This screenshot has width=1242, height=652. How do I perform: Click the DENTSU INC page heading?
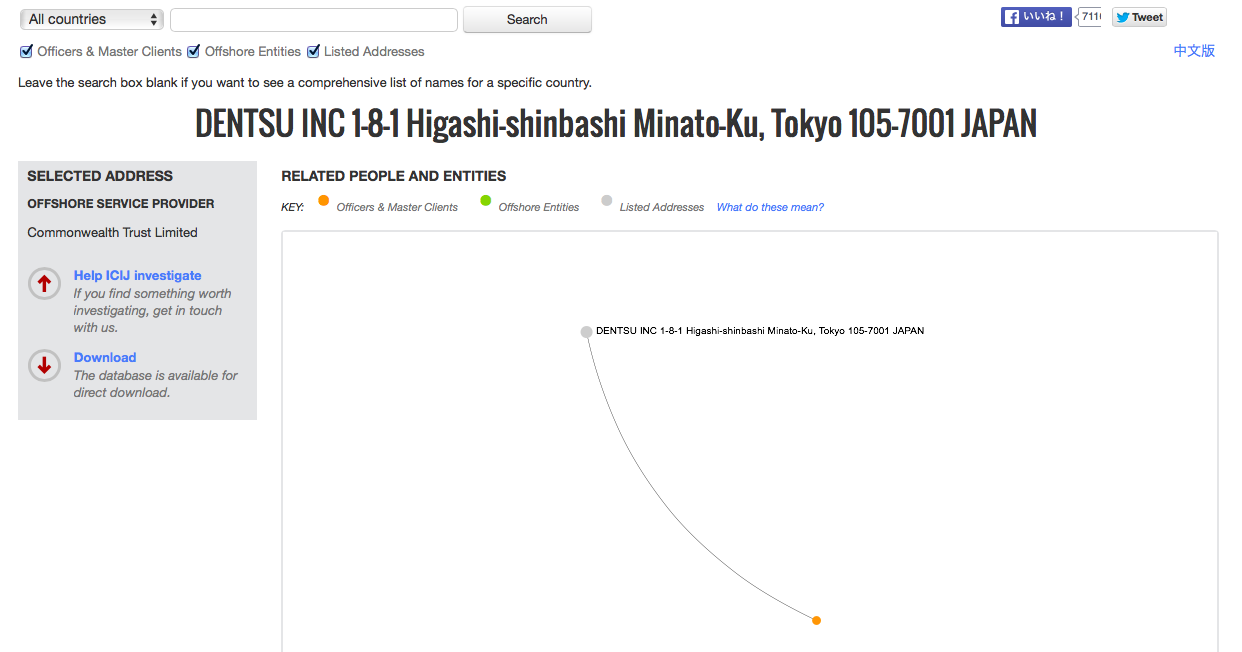[616, 124]
